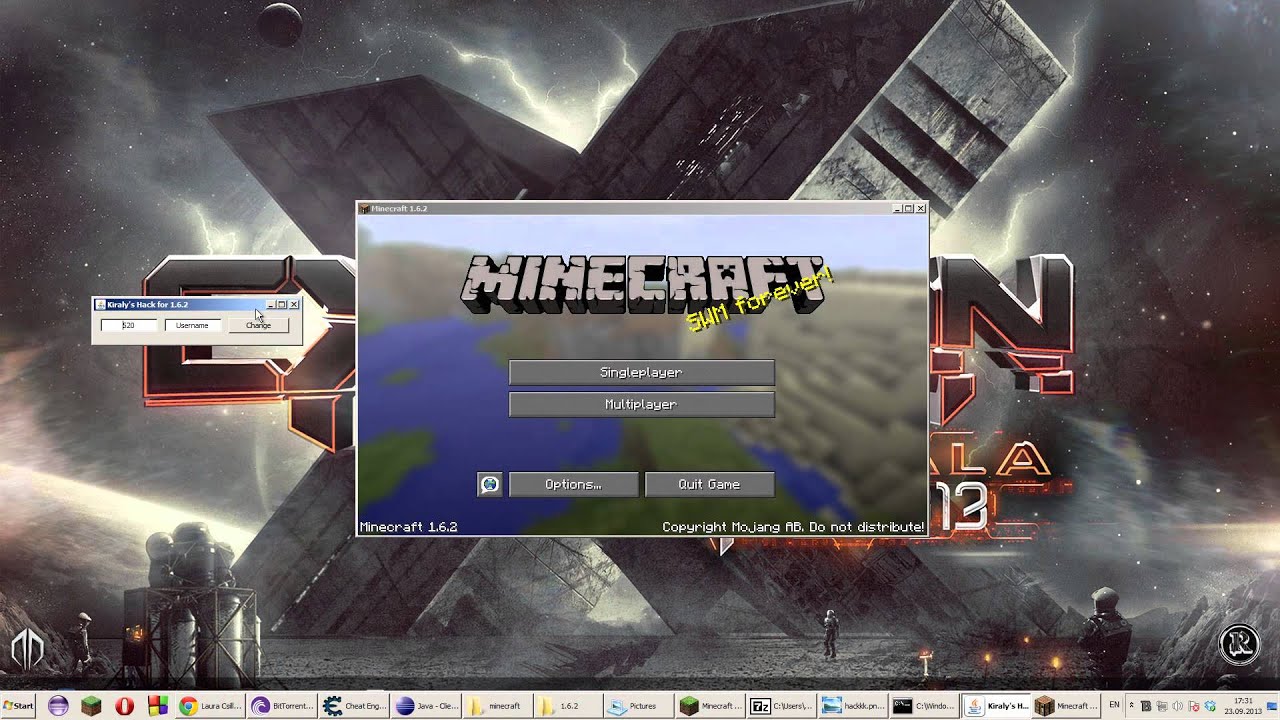This screenshot has width=1280, height=720.
Task: Click the Windows Start button
Action: pos(19,705)
